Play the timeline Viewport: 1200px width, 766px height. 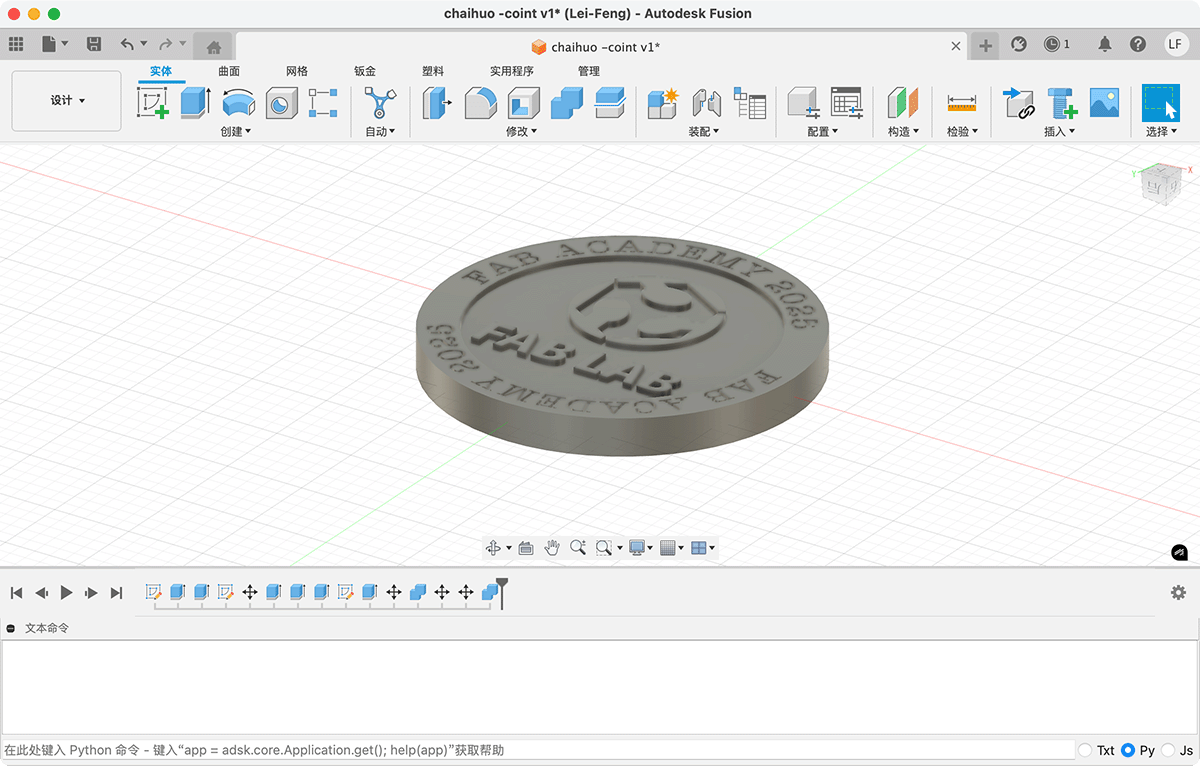click(x=66, y=593)
